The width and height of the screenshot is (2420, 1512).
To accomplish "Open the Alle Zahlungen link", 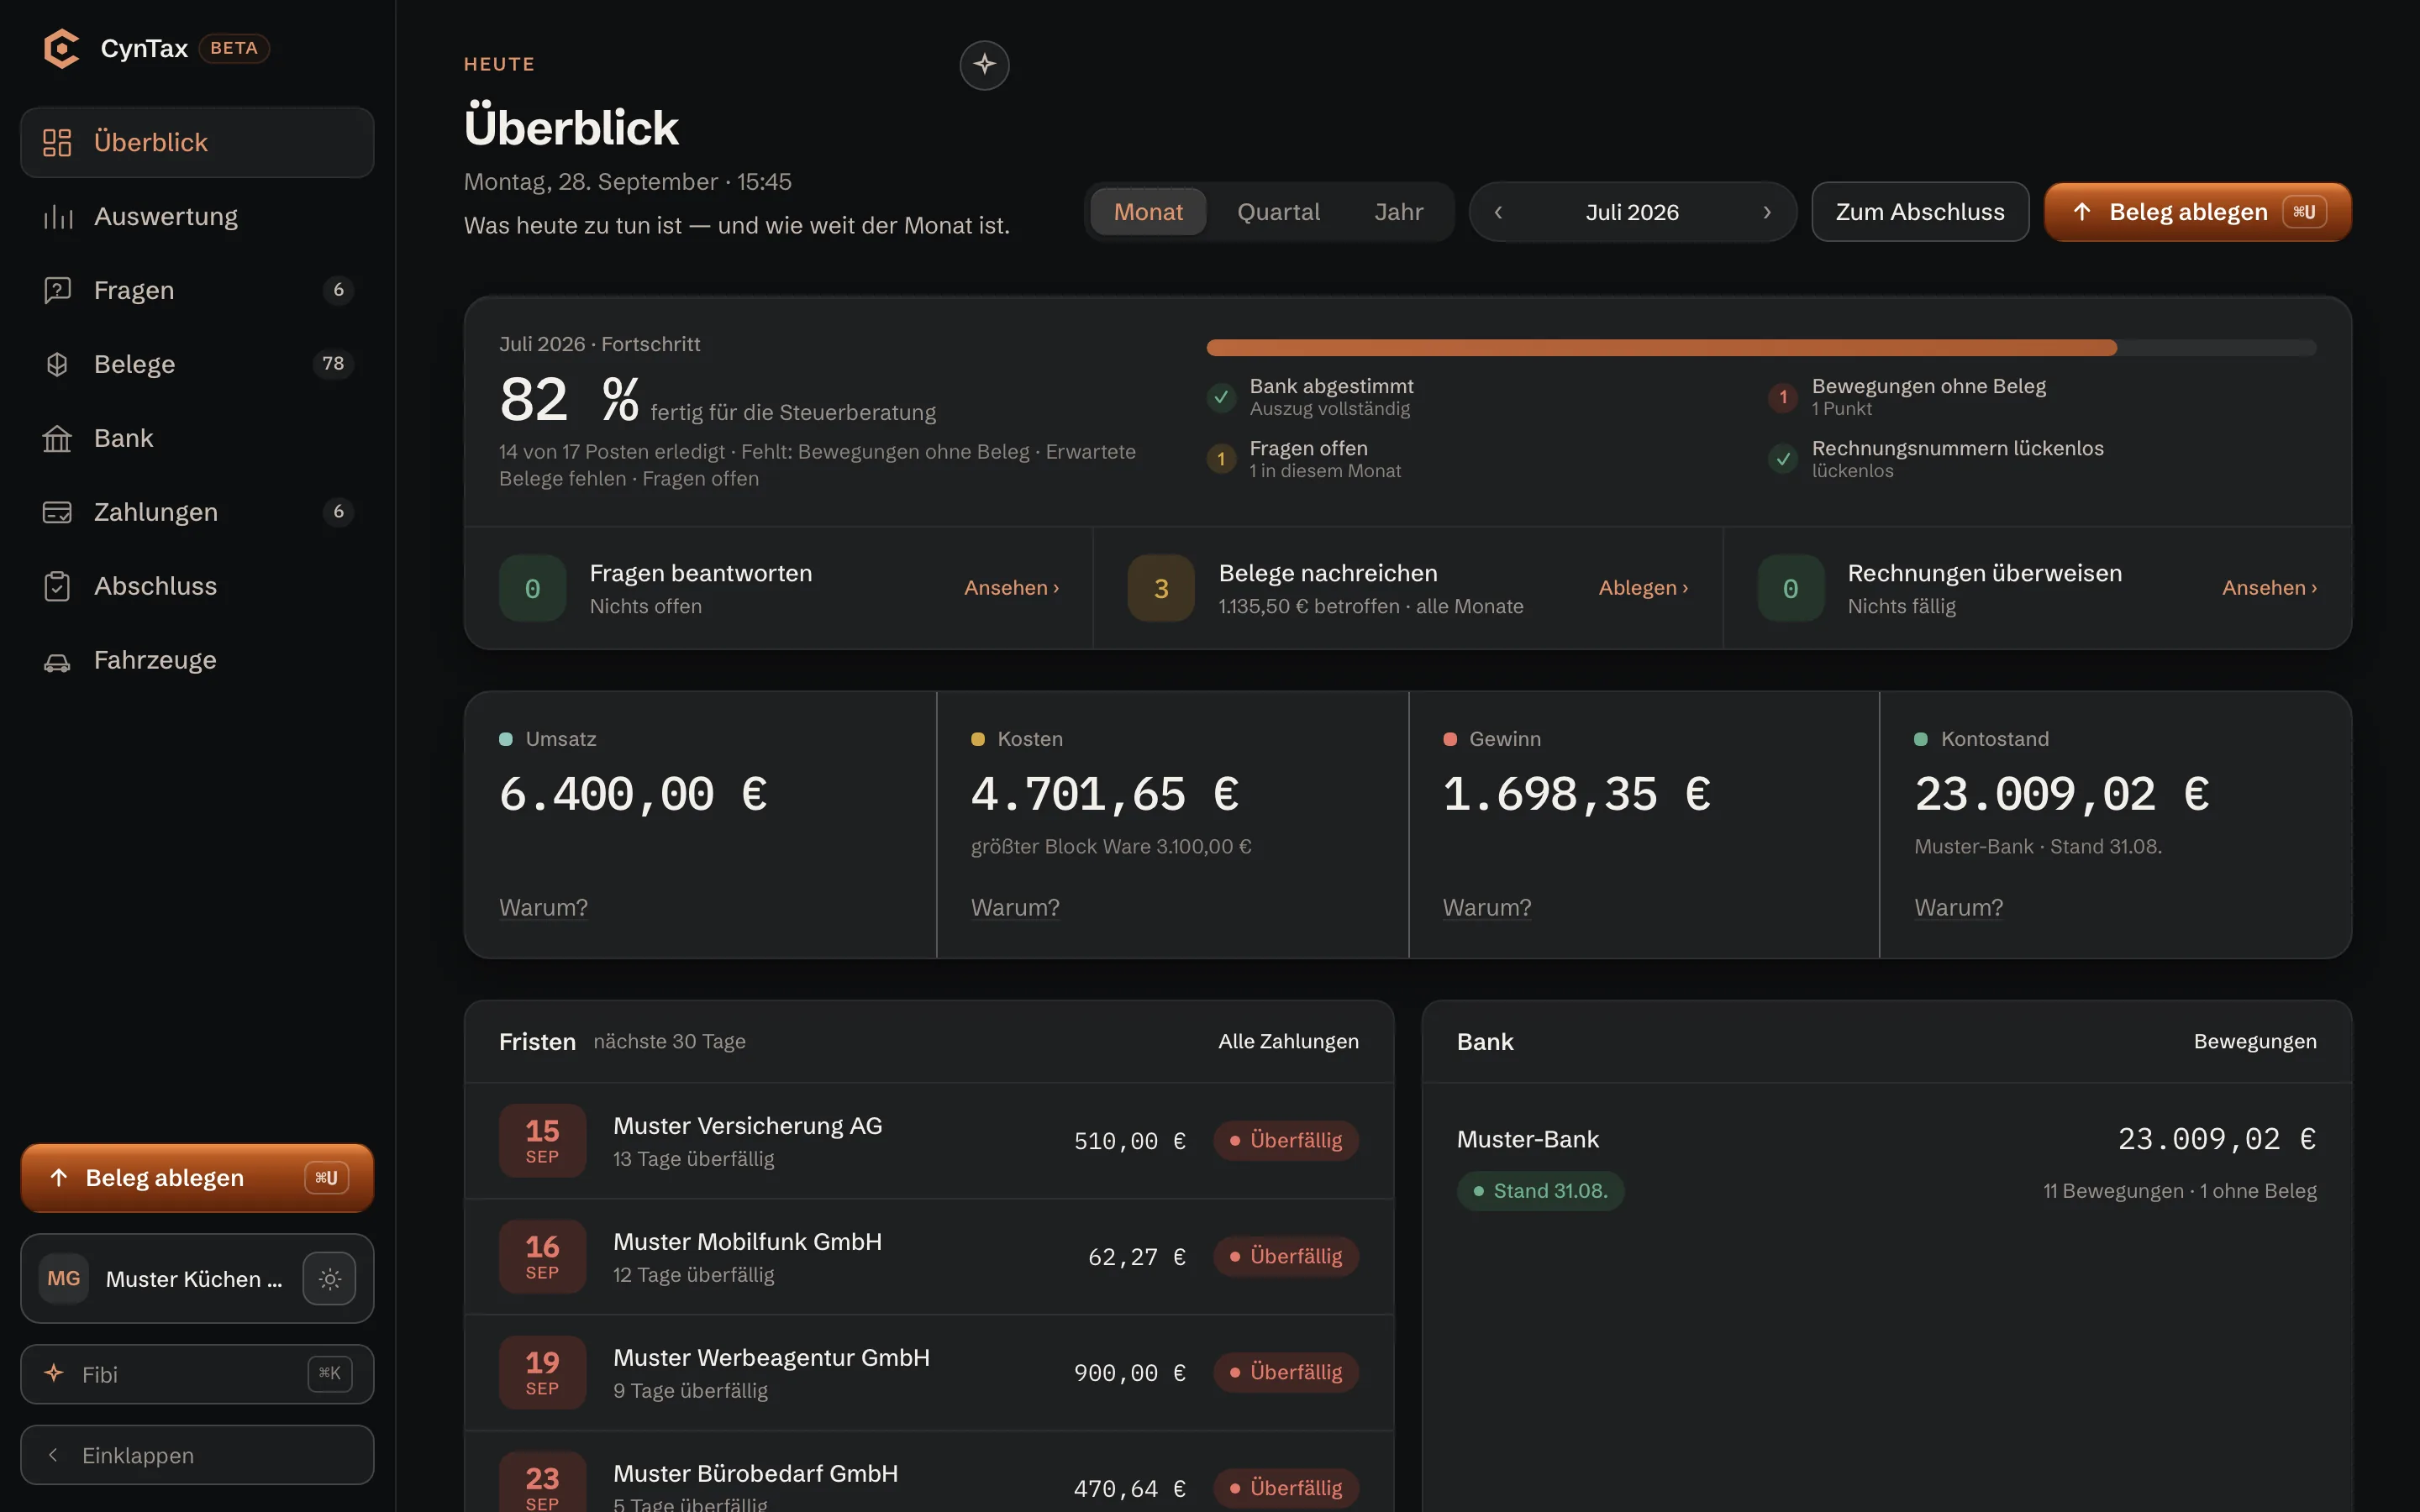I will 1288,1041.
